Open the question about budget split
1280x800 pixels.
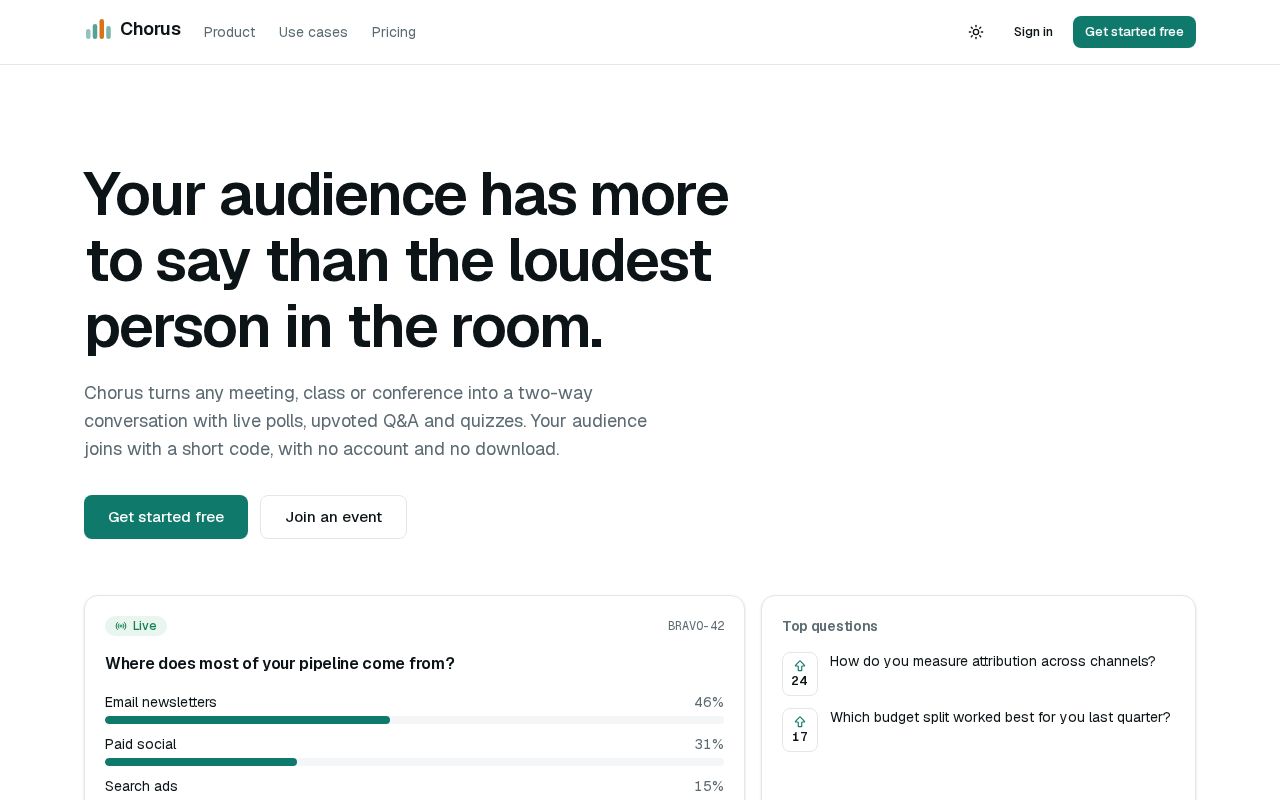[x=1000, y=717]
